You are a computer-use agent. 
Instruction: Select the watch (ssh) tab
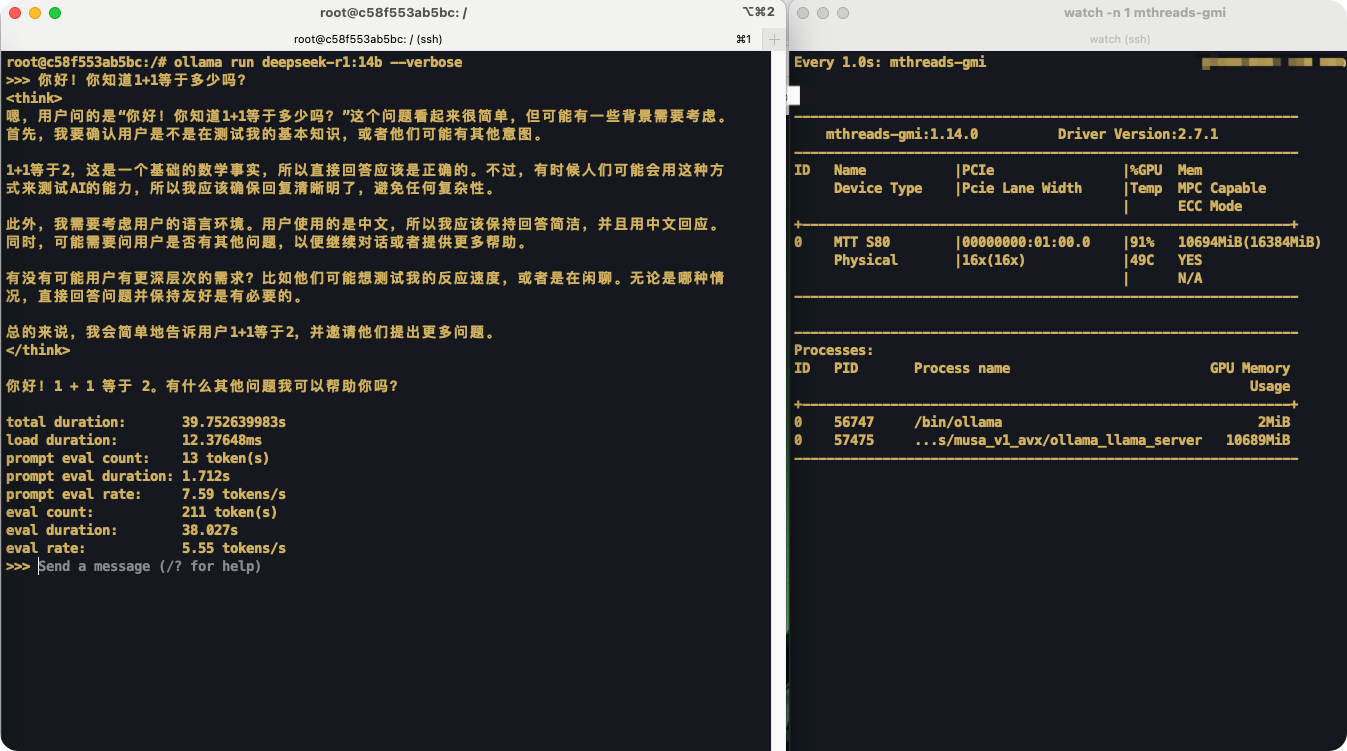[x=1120, y=39]
